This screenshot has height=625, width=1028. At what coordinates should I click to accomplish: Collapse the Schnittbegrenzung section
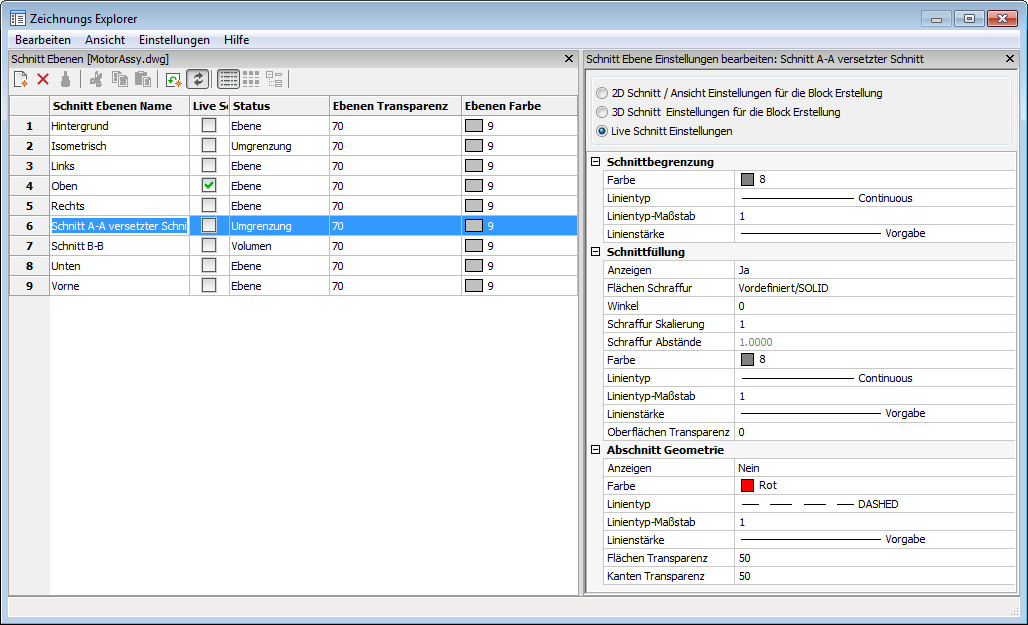click(596, 162)
